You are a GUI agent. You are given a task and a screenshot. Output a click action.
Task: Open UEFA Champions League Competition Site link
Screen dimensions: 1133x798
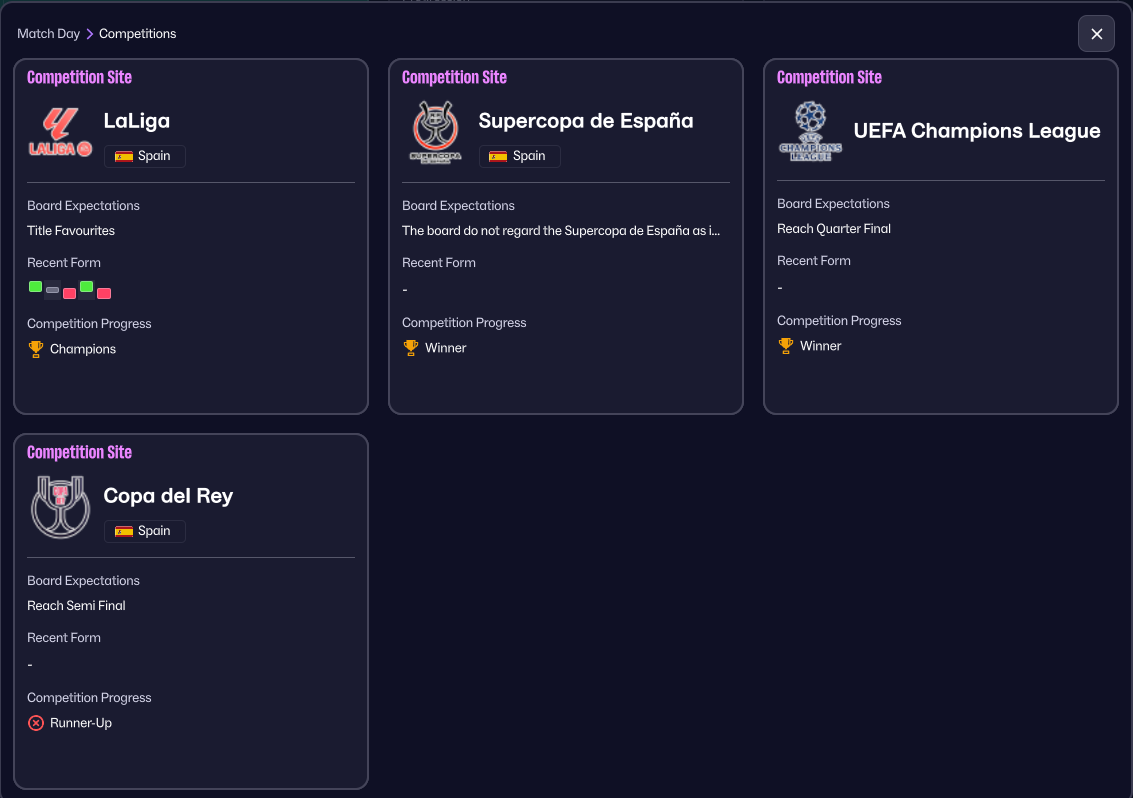pyautogui.click(x=829, y=78)
